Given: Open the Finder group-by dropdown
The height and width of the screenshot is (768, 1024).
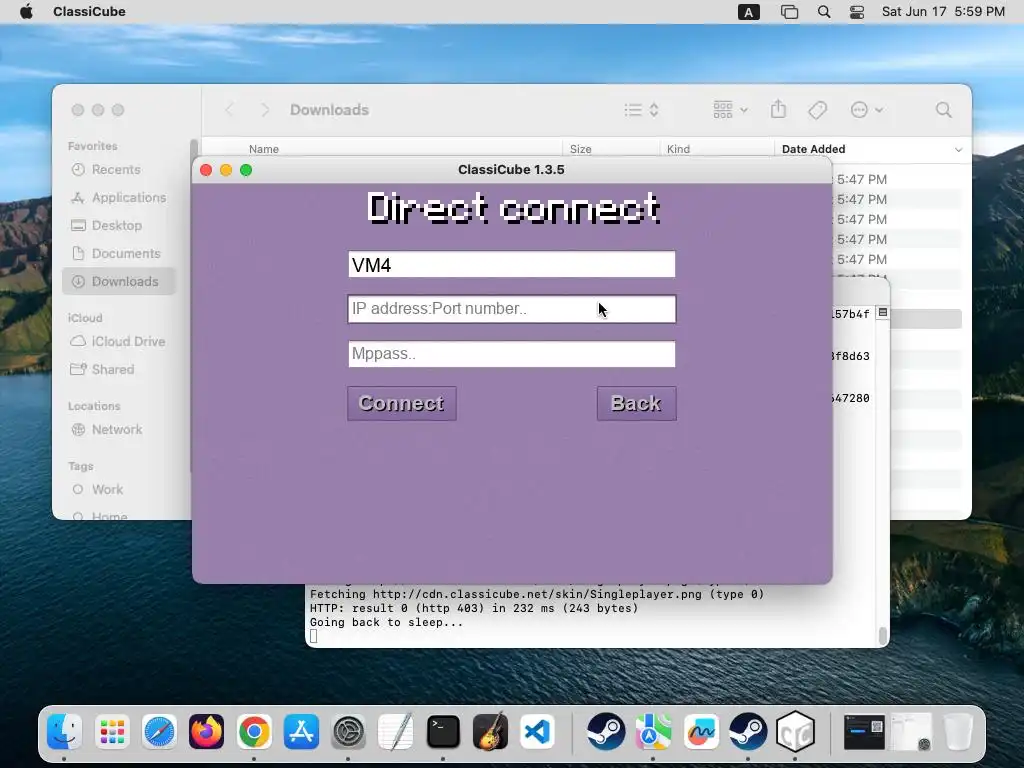Looking at the screenshot, I should (x=730, y=110).
